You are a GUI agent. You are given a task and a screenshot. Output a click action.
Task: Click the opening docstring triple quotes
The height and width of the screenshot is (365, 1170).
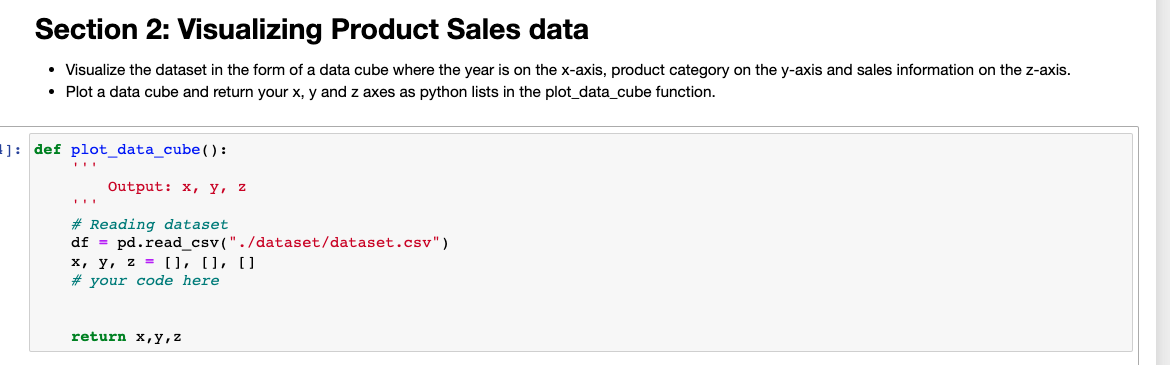pos(80,166)
